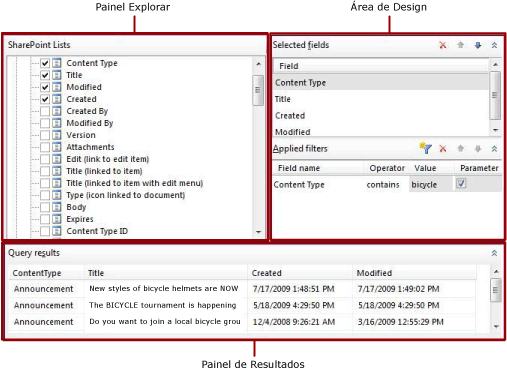Sort results by Created column header
The image size is (507, 371).
point(300,273)
